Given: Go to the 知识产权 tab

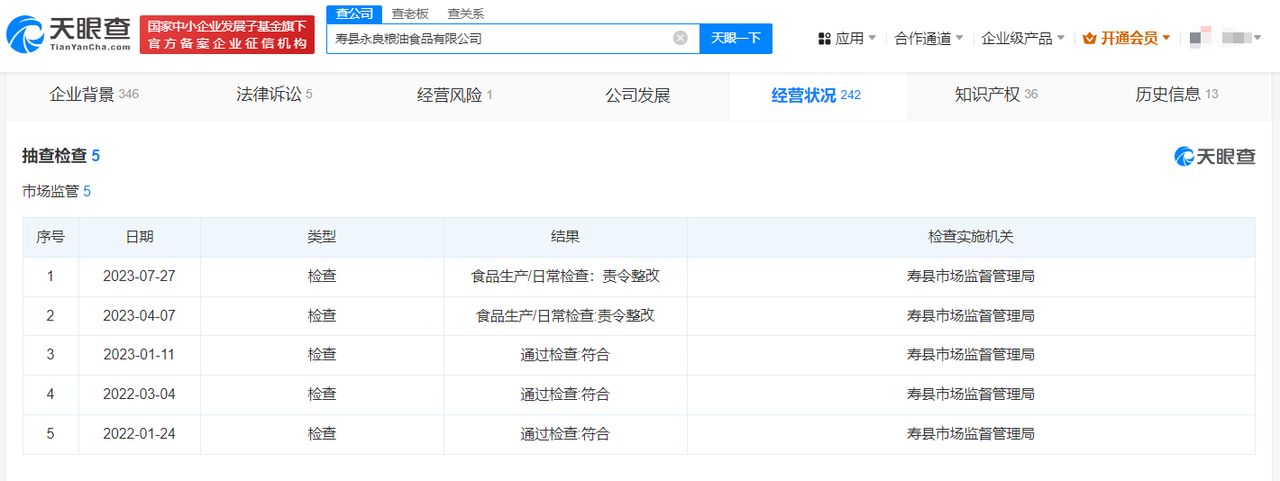Looking at the screenshot, I should tap(996, 95).
